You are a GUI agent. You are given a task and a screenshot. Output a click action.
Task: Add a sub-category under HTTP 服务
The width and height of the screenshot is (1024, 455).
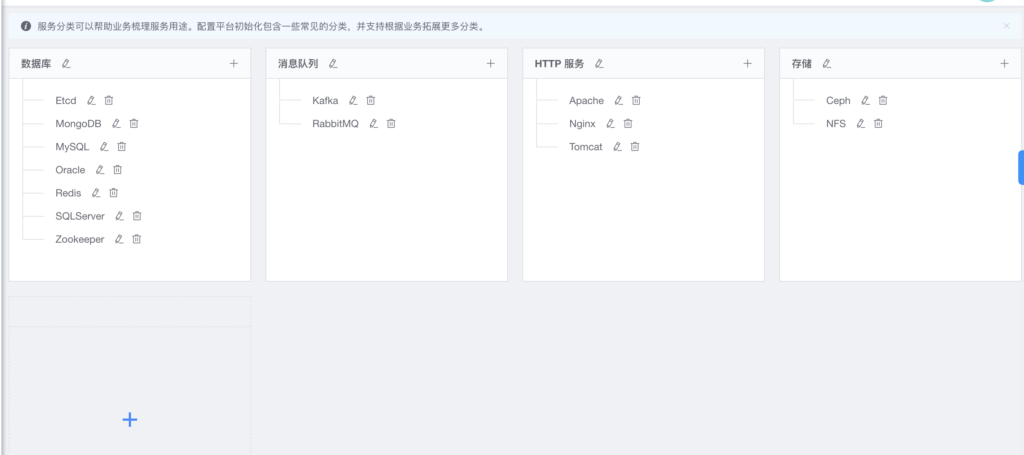[748, 64]
